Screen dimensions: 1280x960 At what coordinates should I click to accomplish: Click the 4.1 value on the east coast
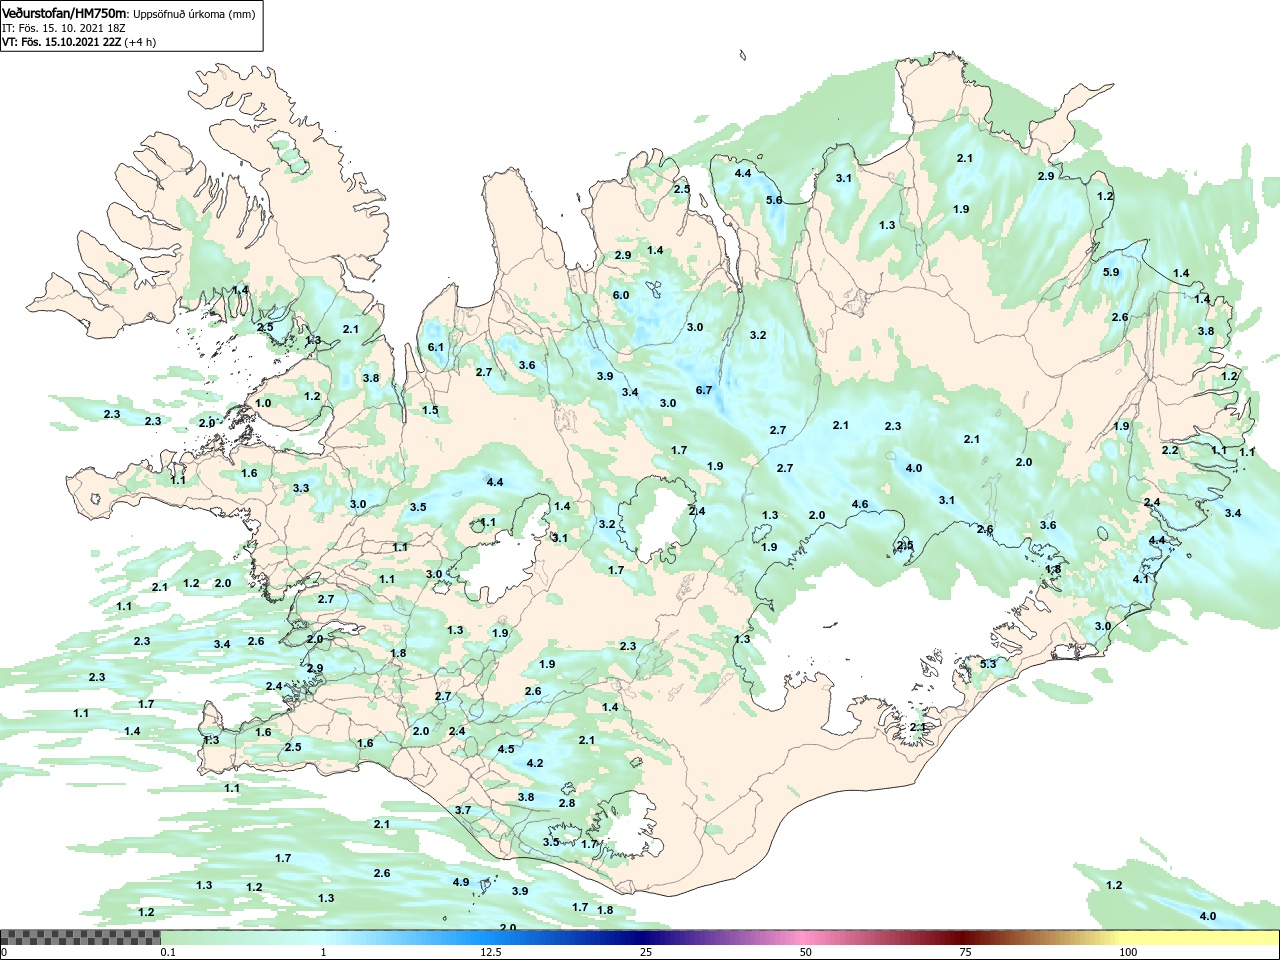1141,579
